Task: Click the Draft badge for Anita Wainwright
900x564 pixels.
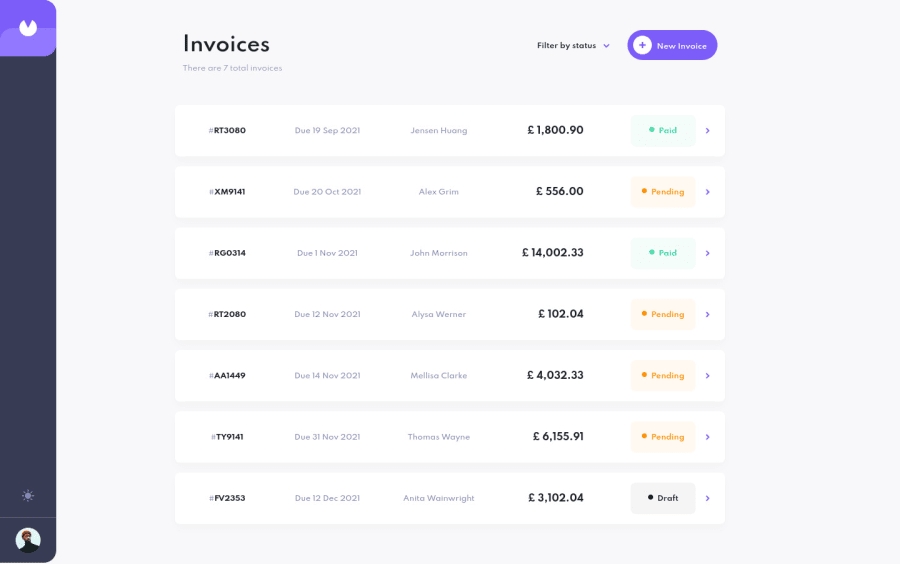Action: pyautogui.click(x=663, y=499)
